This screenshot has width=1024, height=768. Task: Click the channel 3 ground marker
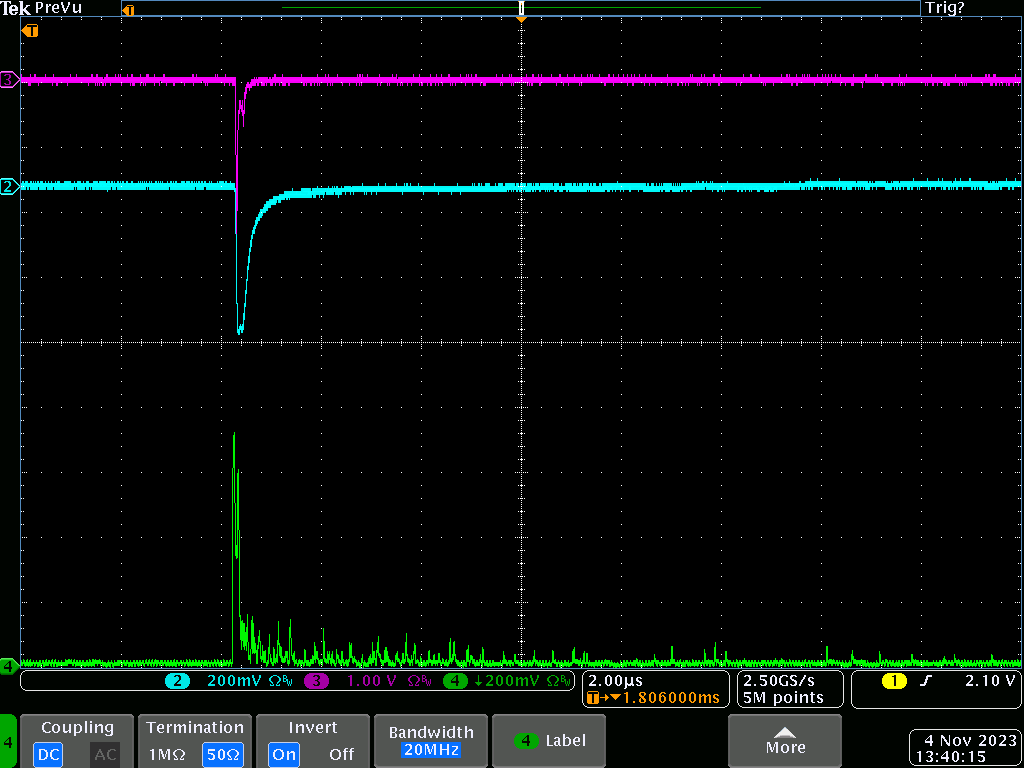tap(9, 80)
